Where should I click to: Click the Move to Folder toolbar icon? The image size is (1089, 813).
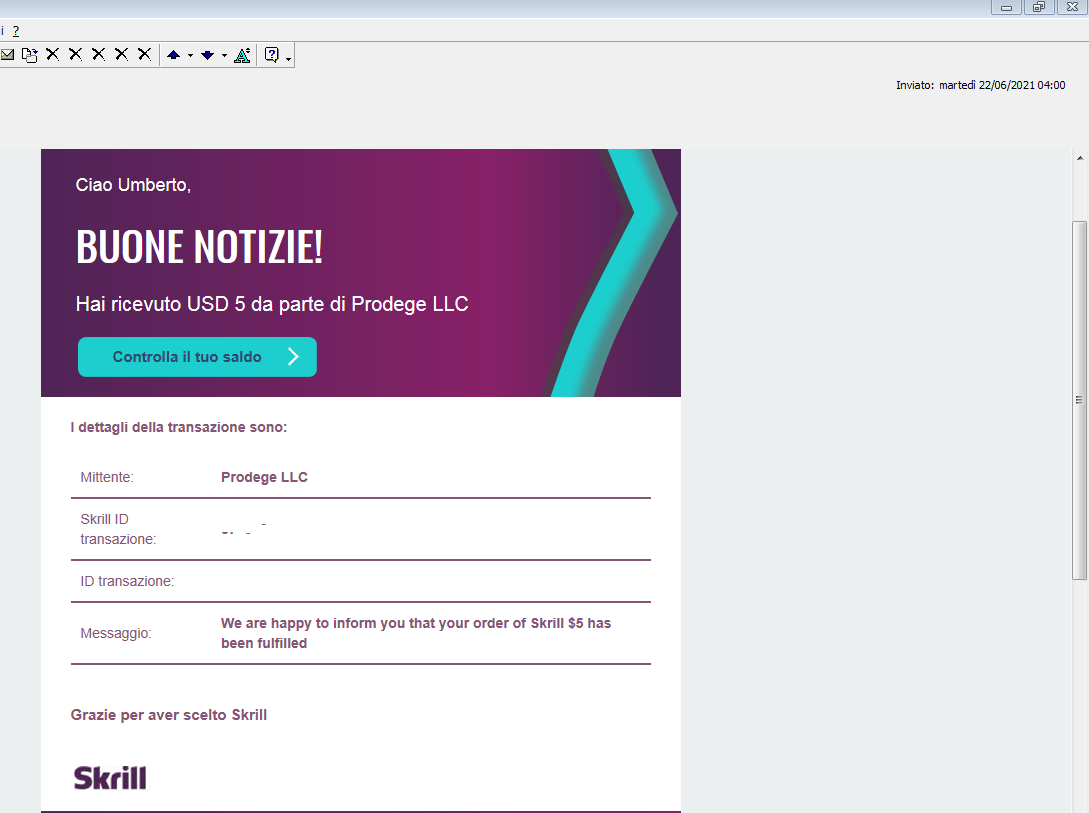pyautogui.click(x=30, y=54)
